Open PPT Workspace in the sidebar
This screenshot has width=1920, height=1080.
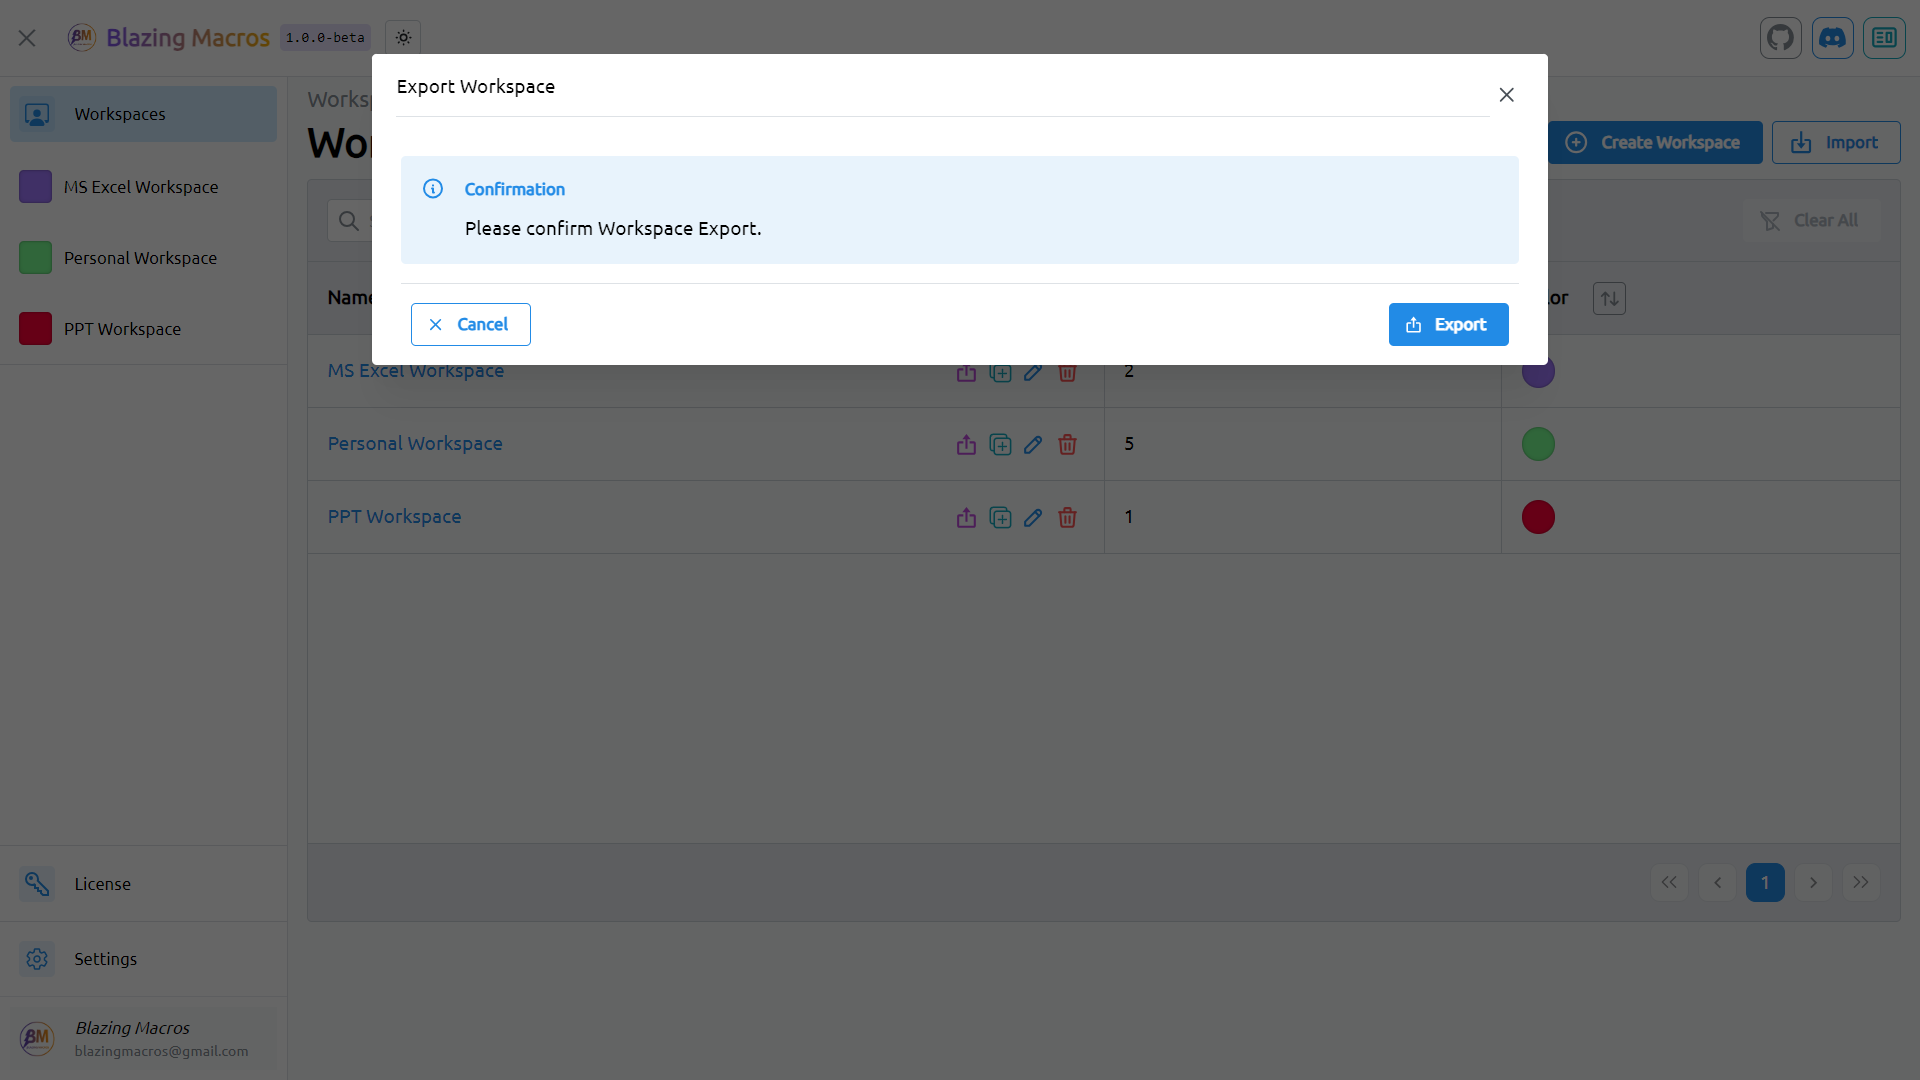144,329
